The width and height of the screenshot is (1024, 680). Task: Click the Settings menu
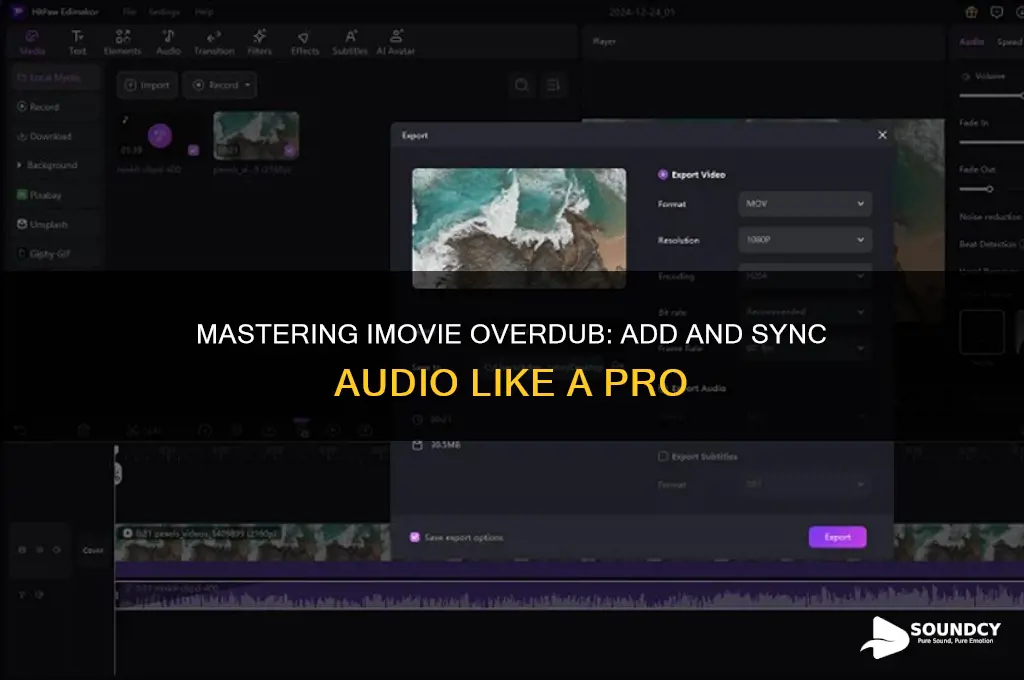tap(164, 12)
